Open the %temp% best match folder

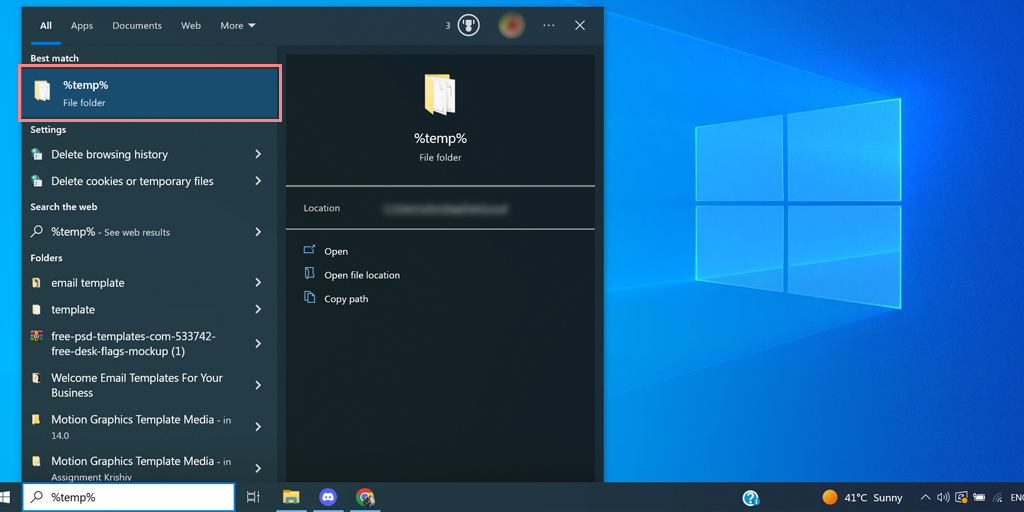pos(151,93)
